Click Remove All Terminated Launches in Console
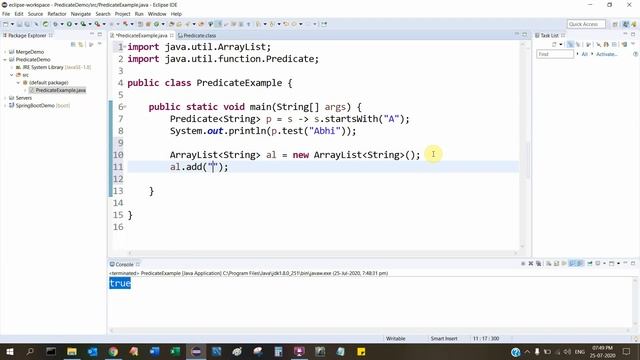Image resolution: width=640 pixels, height=360 pixels. click(x=538, y=264)
